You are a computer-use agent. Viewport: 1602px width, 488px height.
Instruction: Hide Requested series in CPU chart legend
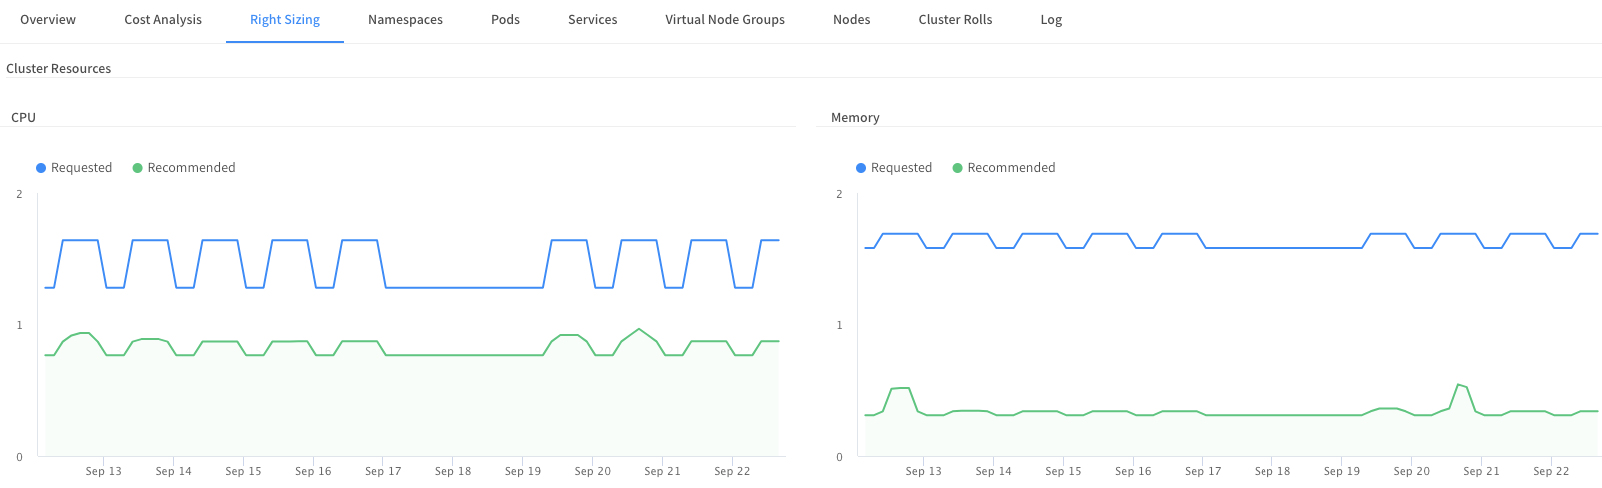pos(81,168)
